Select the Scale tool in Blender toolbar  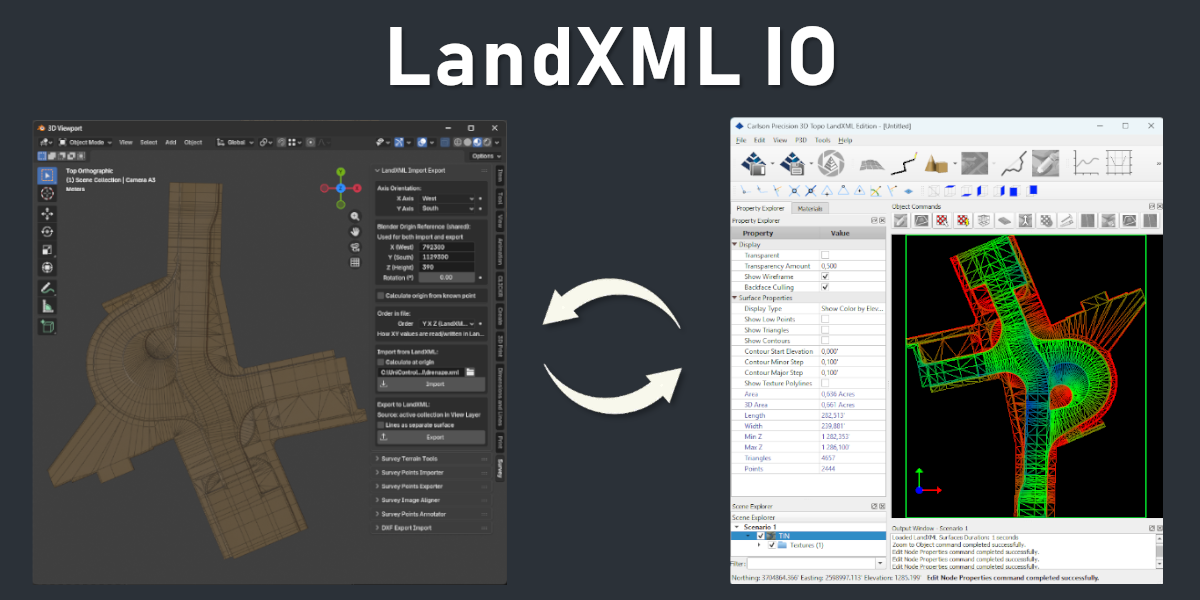[47, 249]
